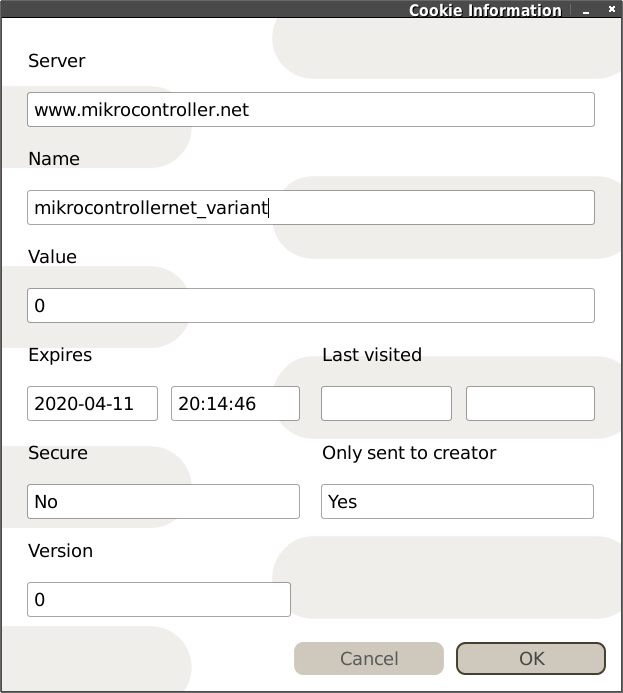Click the Version label
The image size is (623, 693).
point(61,551)
